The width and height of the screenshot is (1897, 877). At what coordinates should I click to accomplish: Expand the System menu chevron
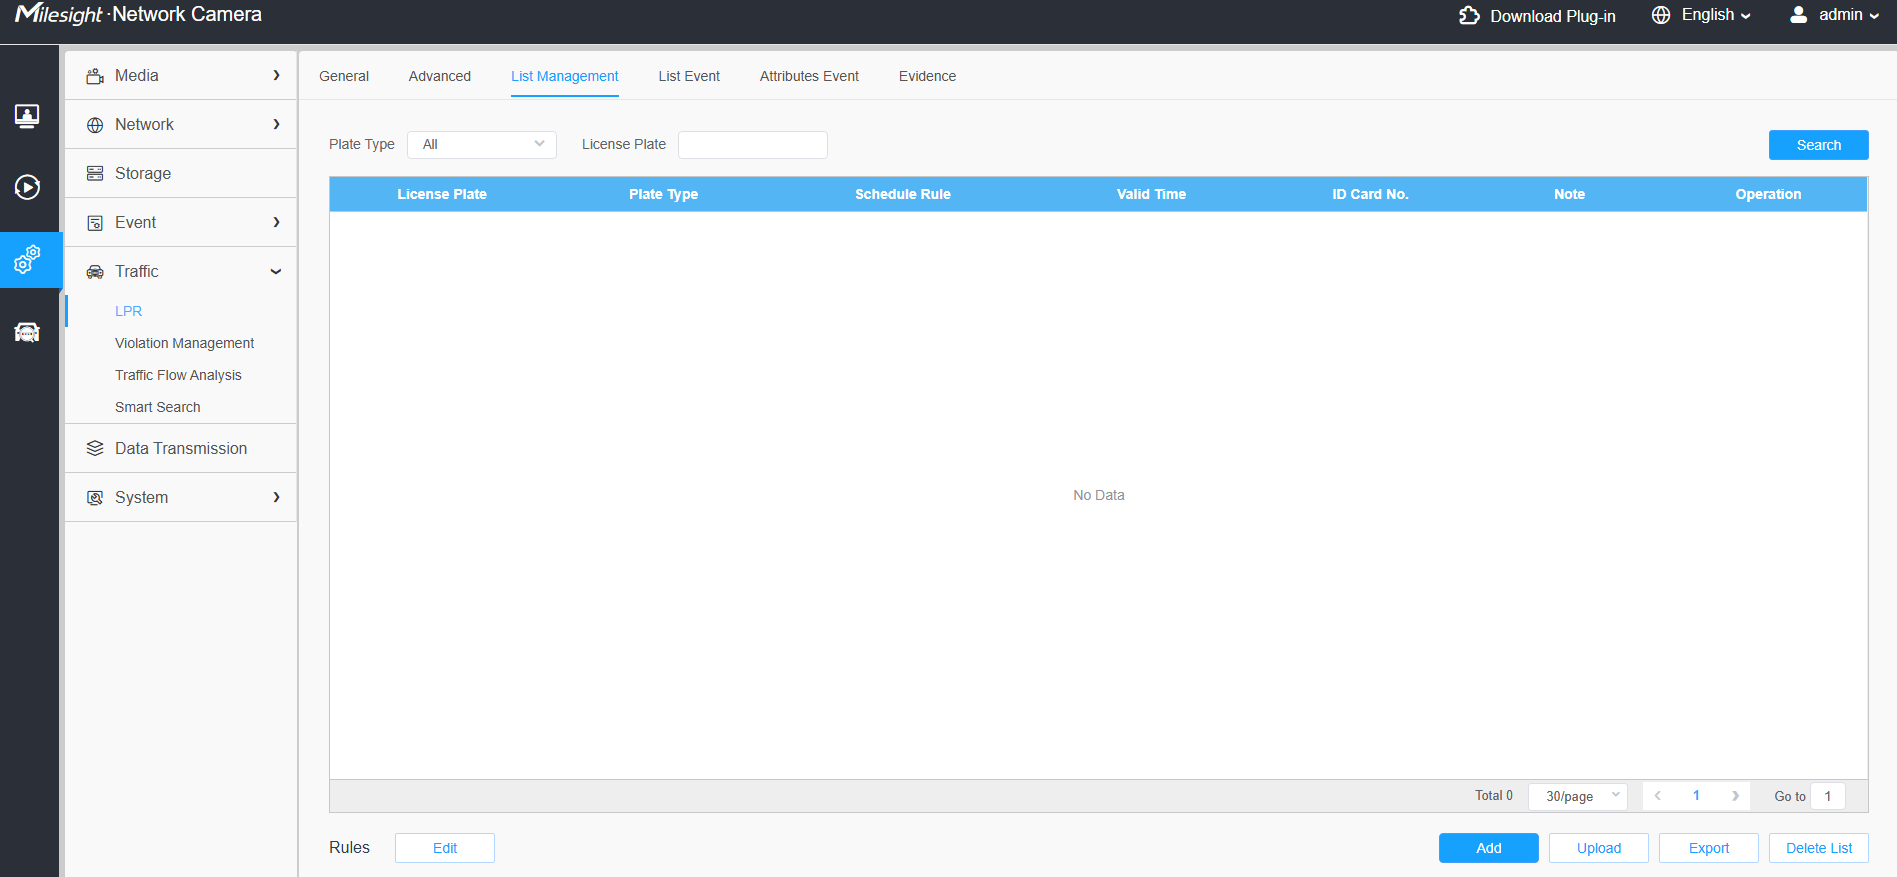pos(277,497)
